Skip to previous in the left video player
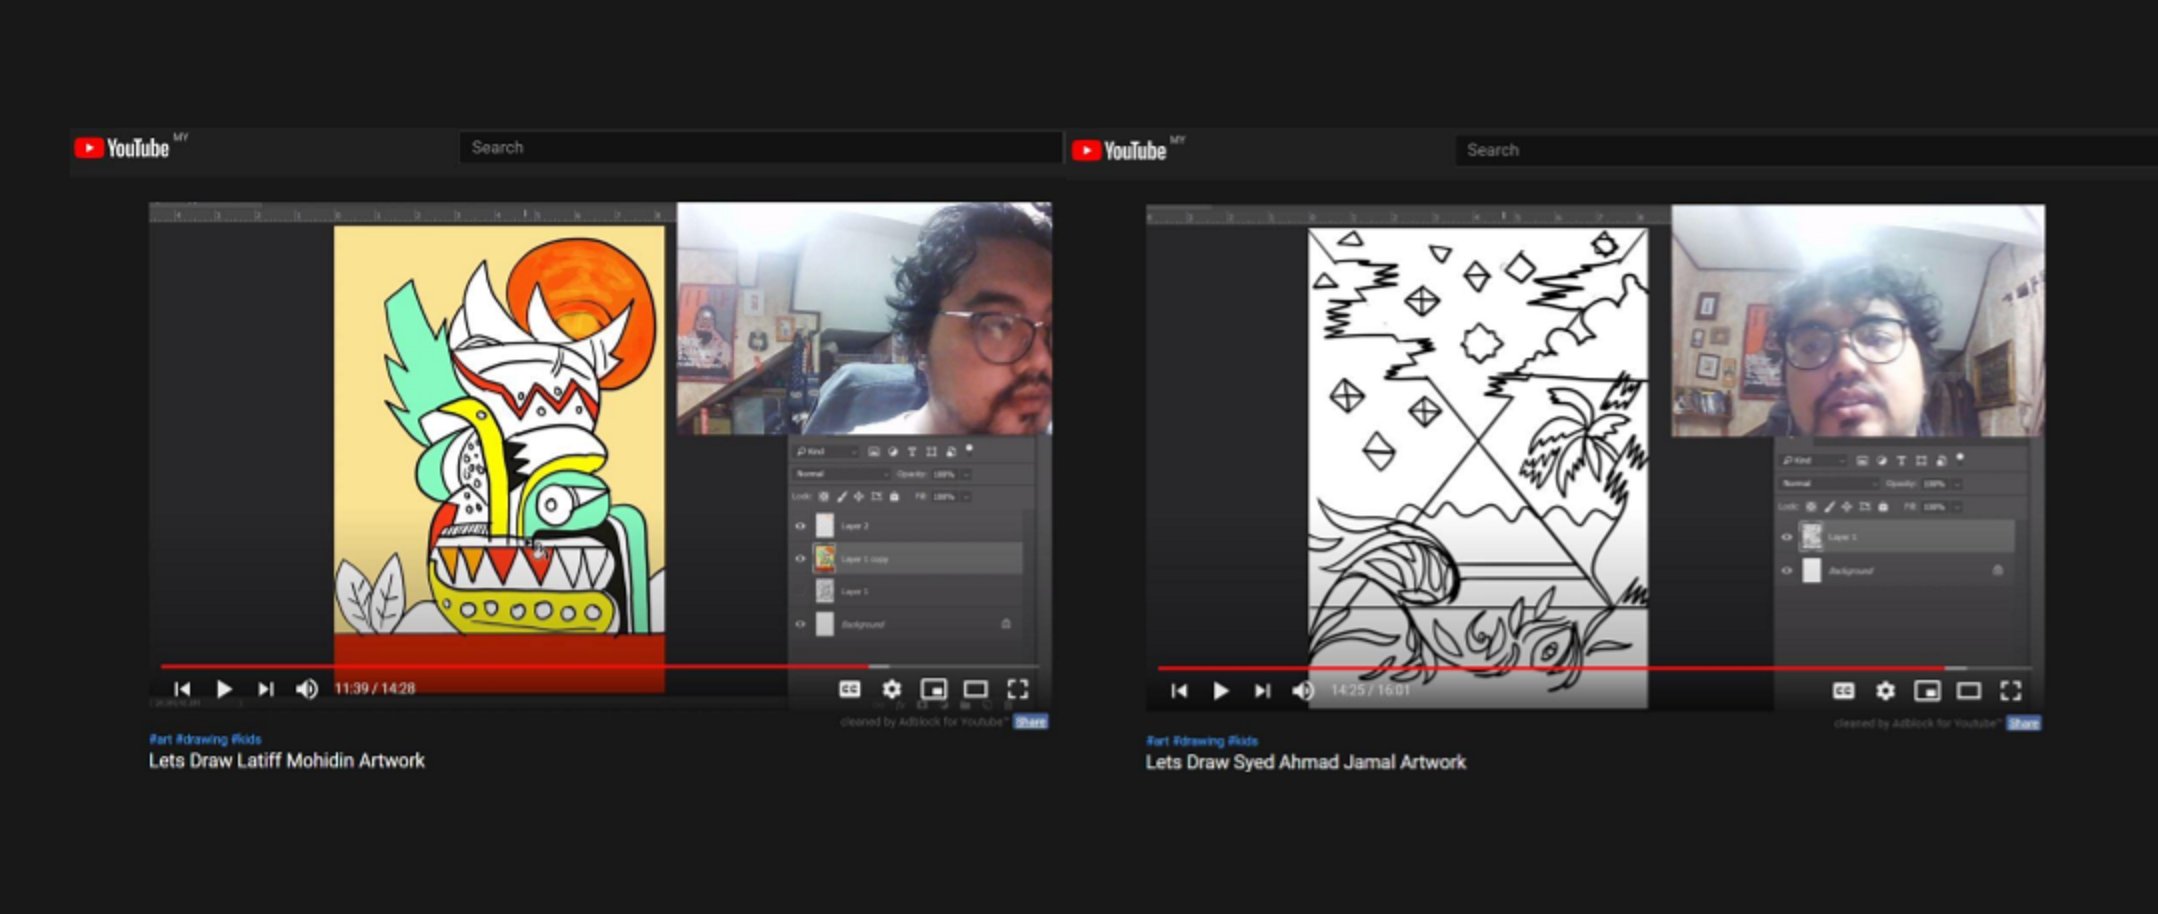This screenshot has width=2158, height=914. [x=182, y=689]
